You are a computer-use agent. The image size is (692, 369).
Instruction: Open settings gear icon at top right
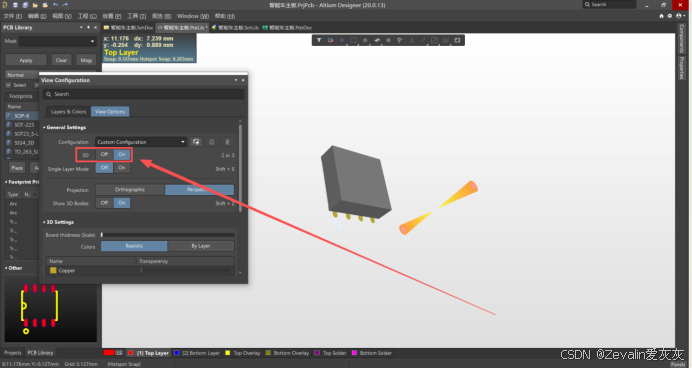[669, 16]
